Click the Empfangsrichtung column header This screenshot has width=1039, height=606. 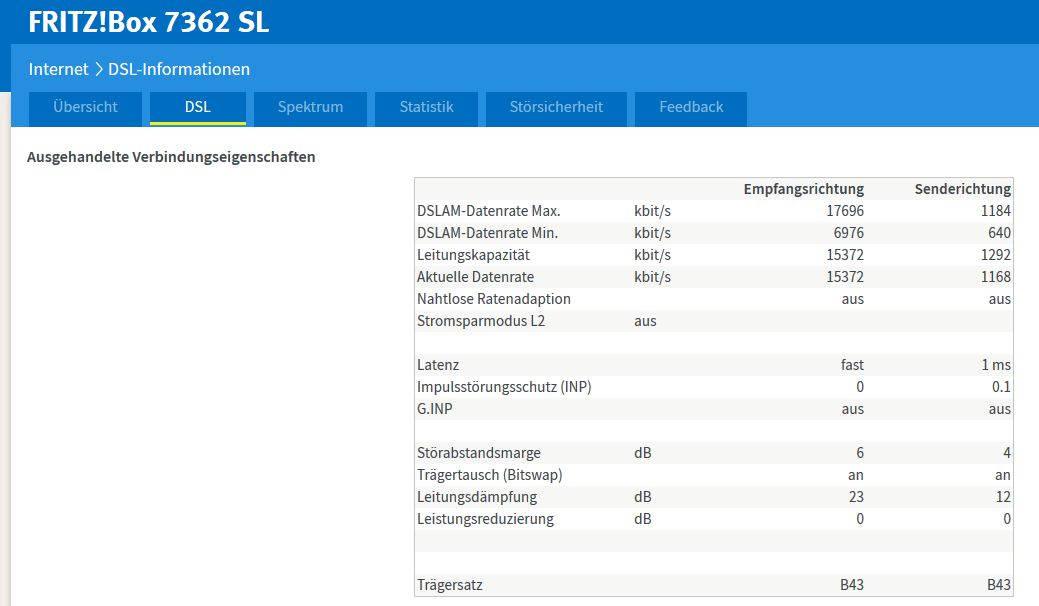tap(803, 189)
